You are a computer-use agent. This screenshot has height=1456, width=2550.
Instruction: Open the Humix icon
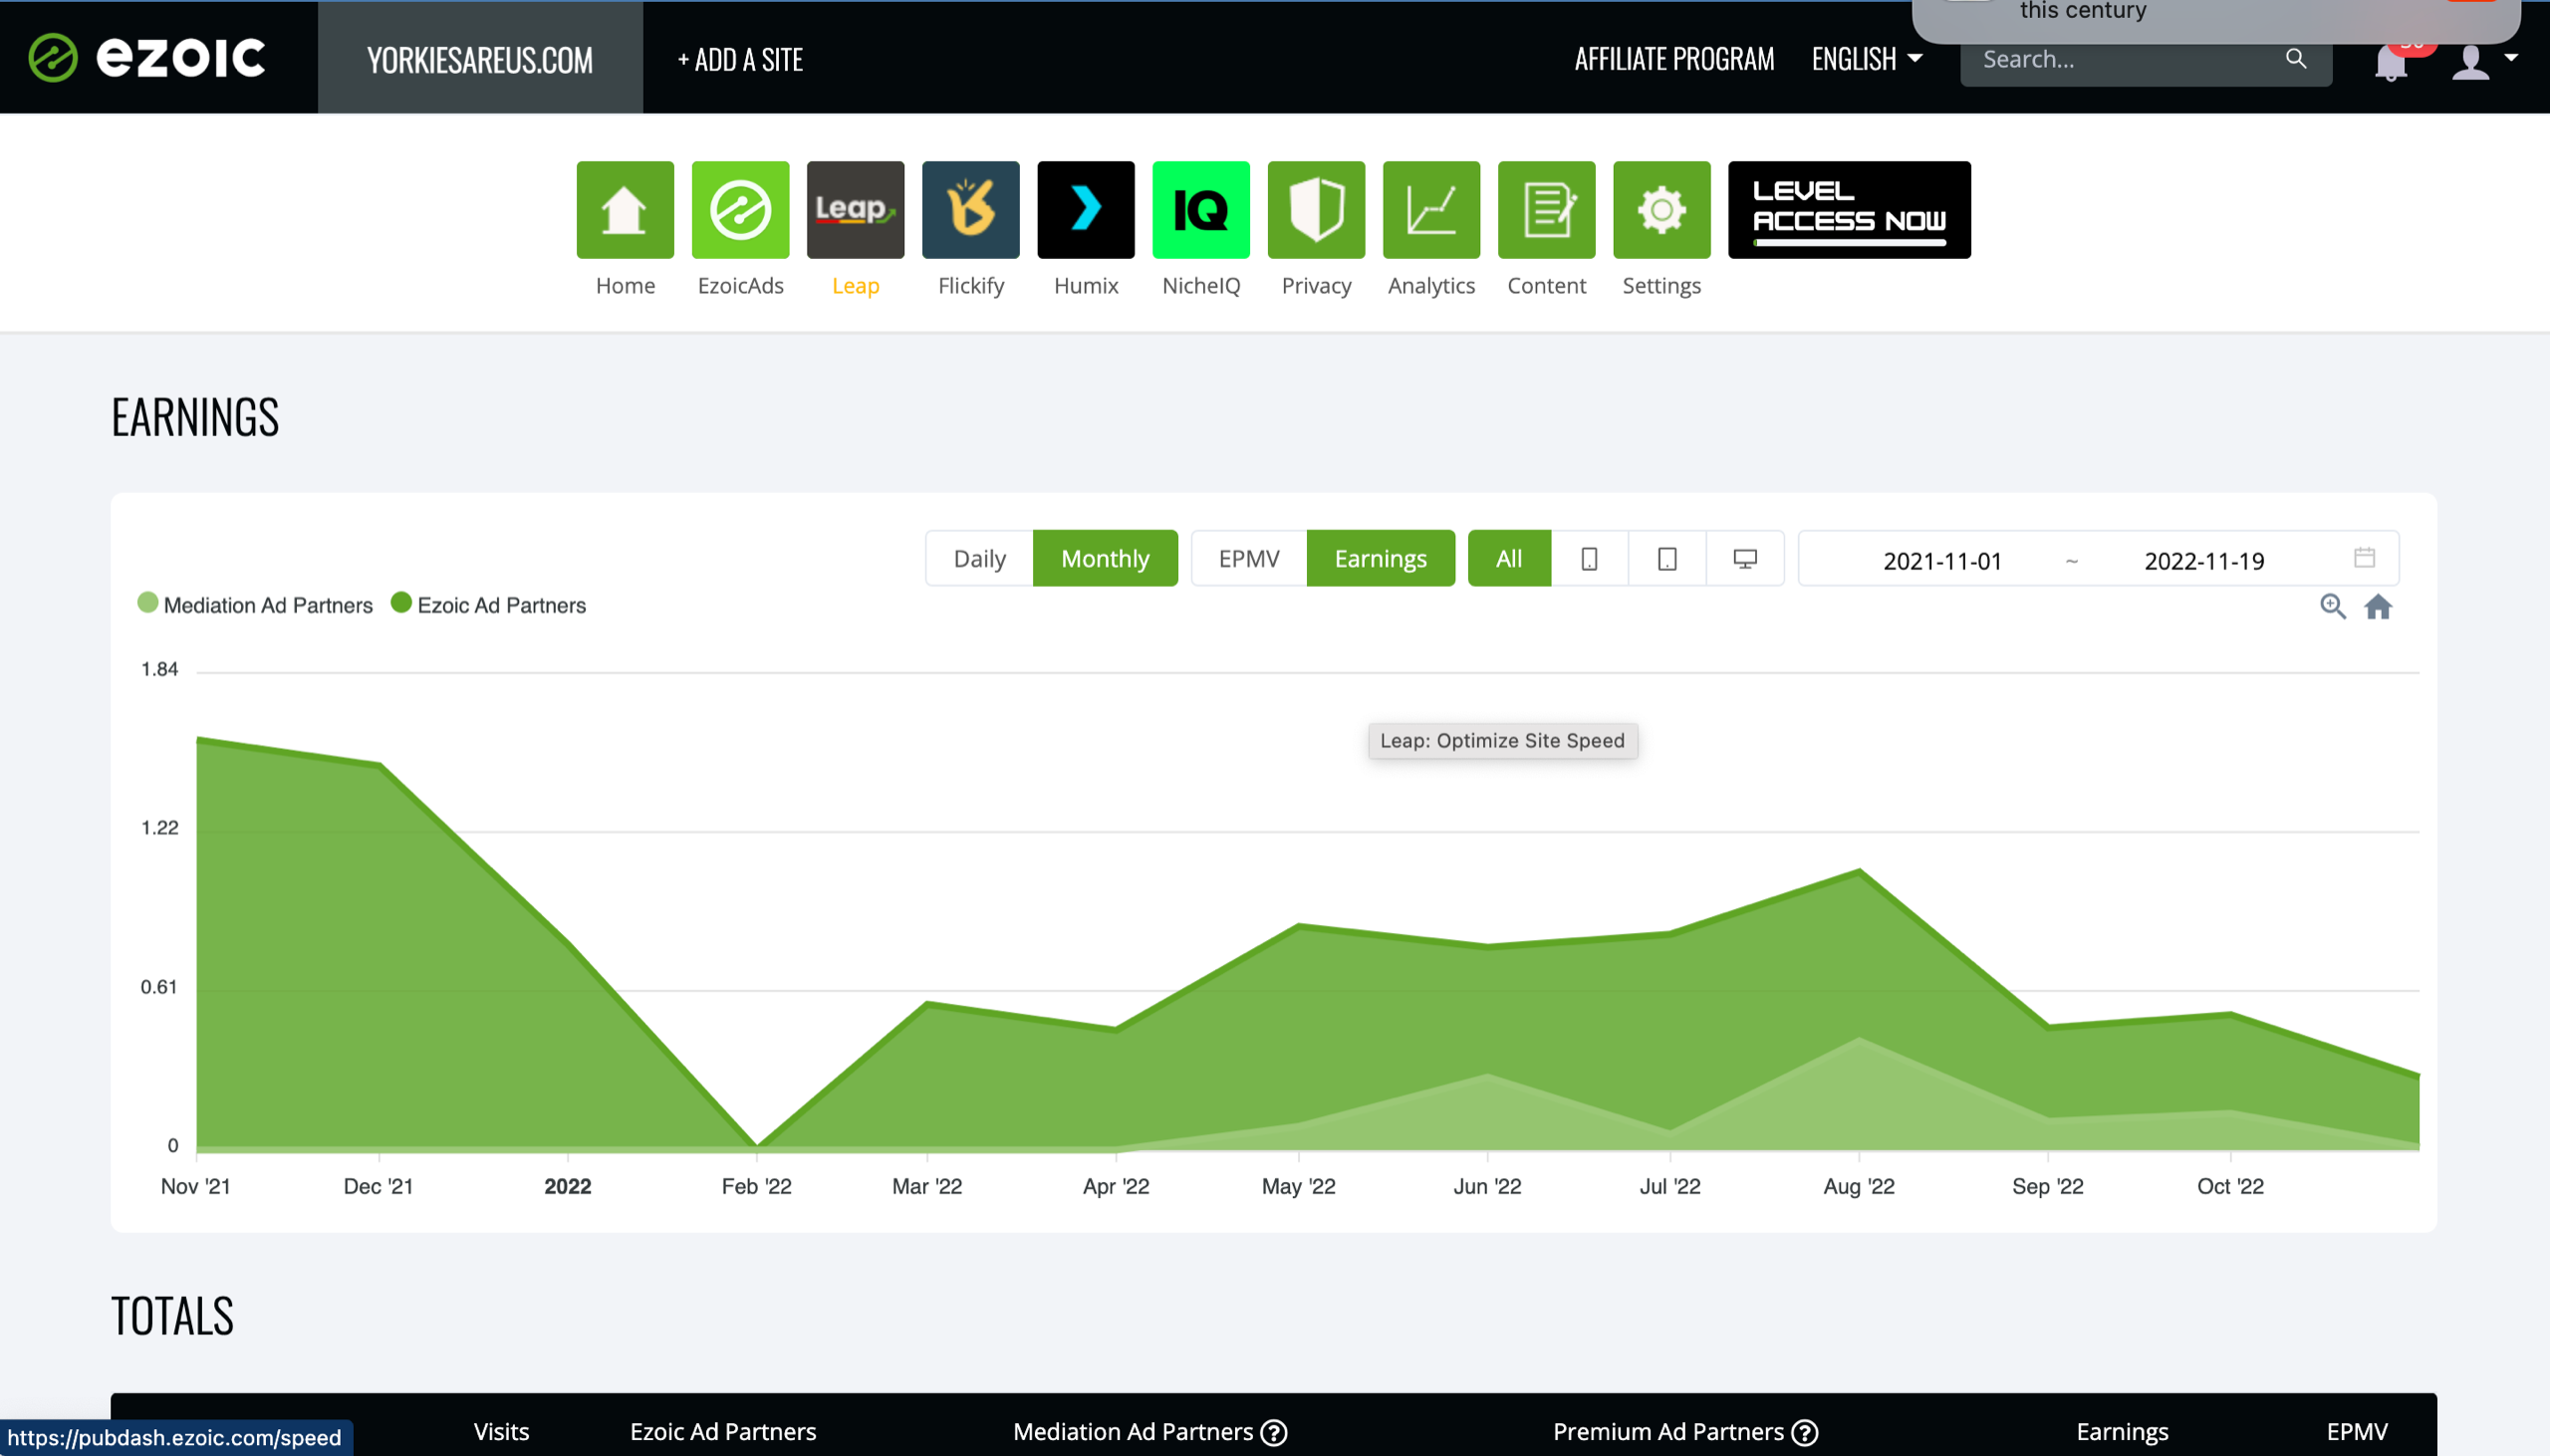point(1085,209)
